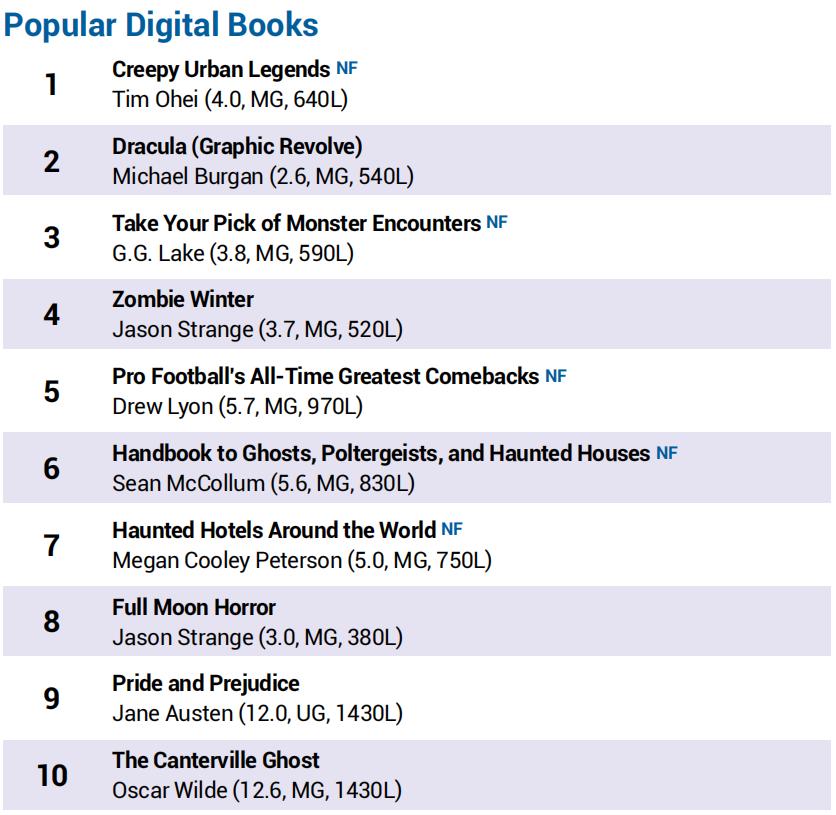Screen dimensions: 836x815
Task: Click NF badge next to Monster Encounters
Action: (497, 222)
